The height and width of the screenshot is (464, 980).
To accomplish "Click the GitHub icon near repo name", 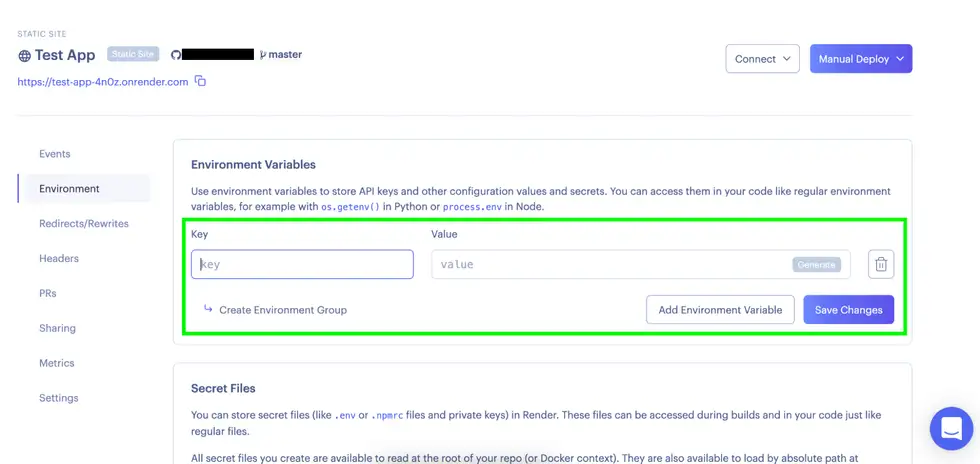I will click(176, 54).
